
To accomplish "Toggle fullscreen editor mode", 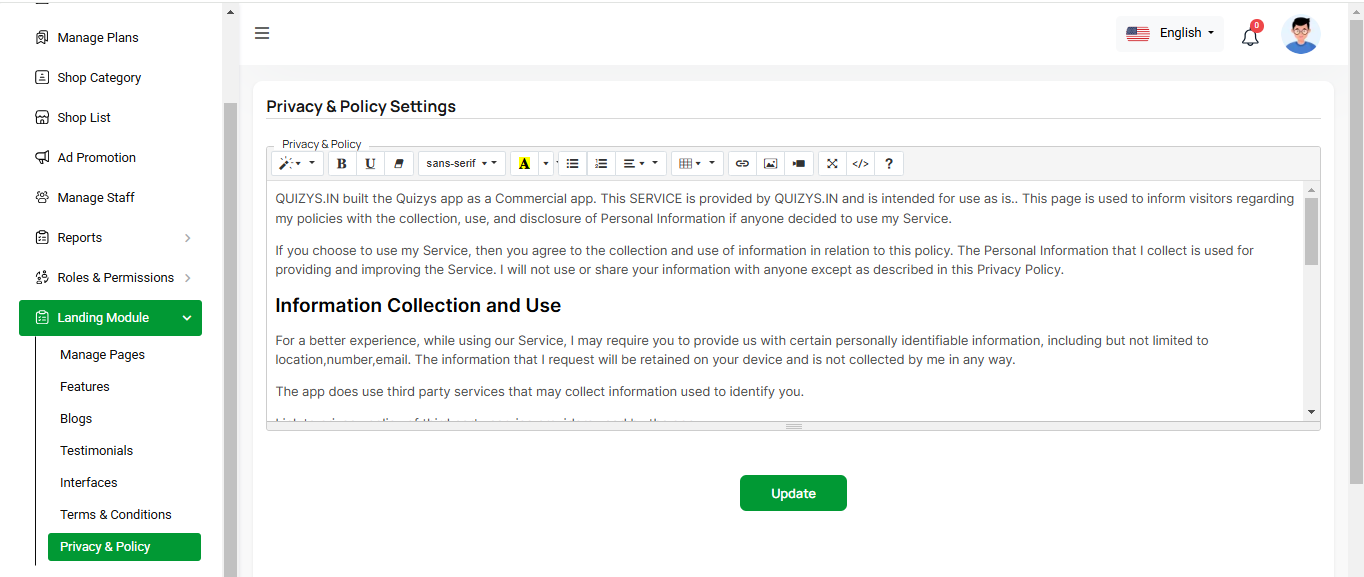I will (832, 163).
